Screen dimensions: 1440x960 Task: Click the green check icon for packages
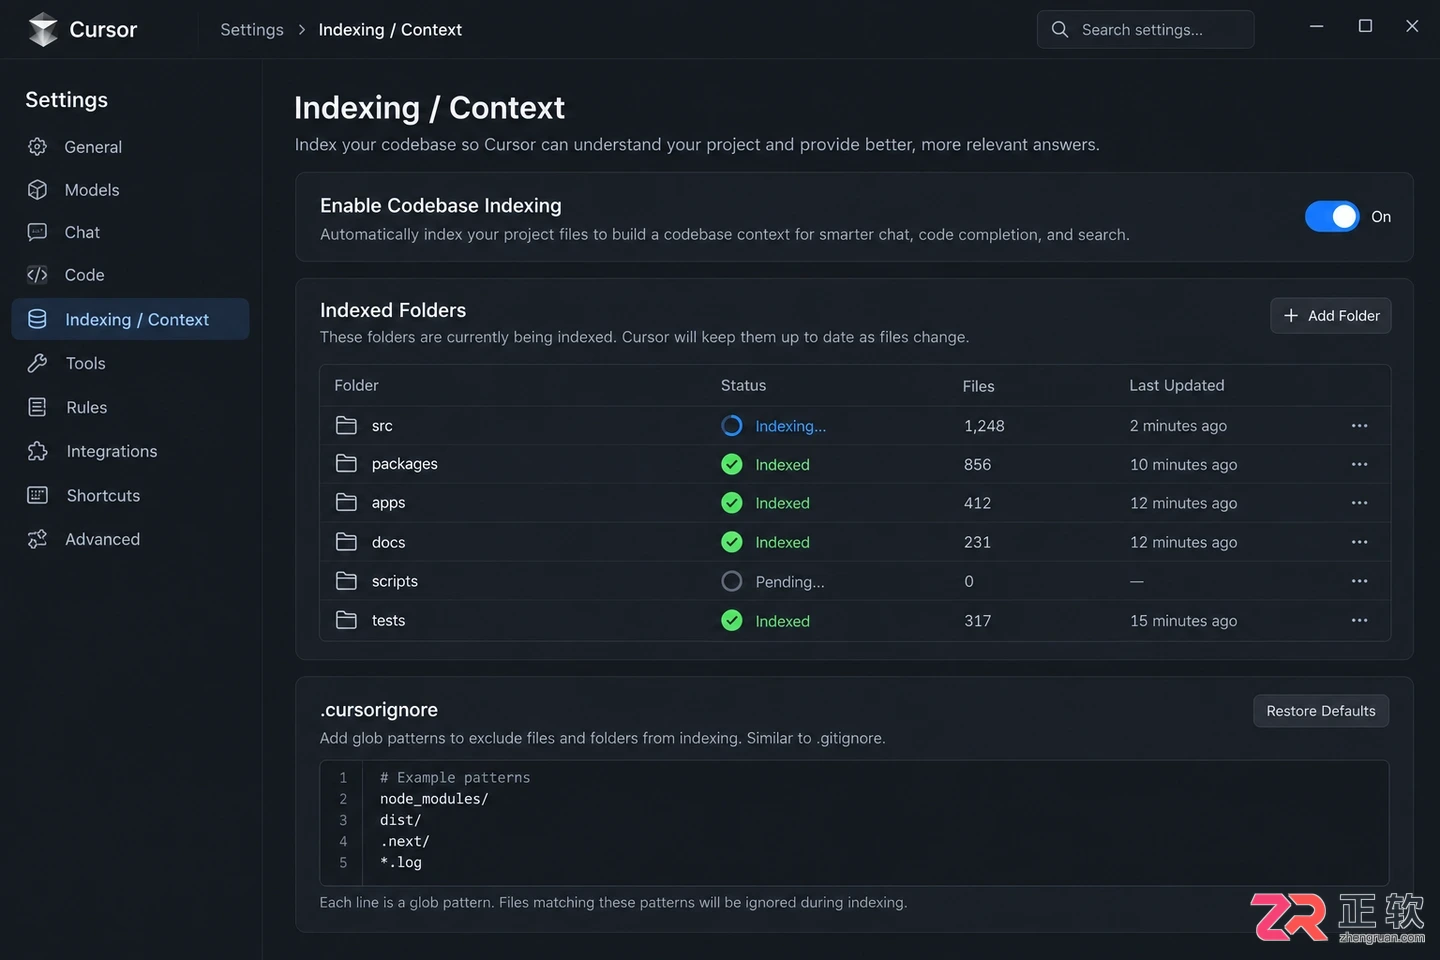pyautogui.click(x=732, y=464)
